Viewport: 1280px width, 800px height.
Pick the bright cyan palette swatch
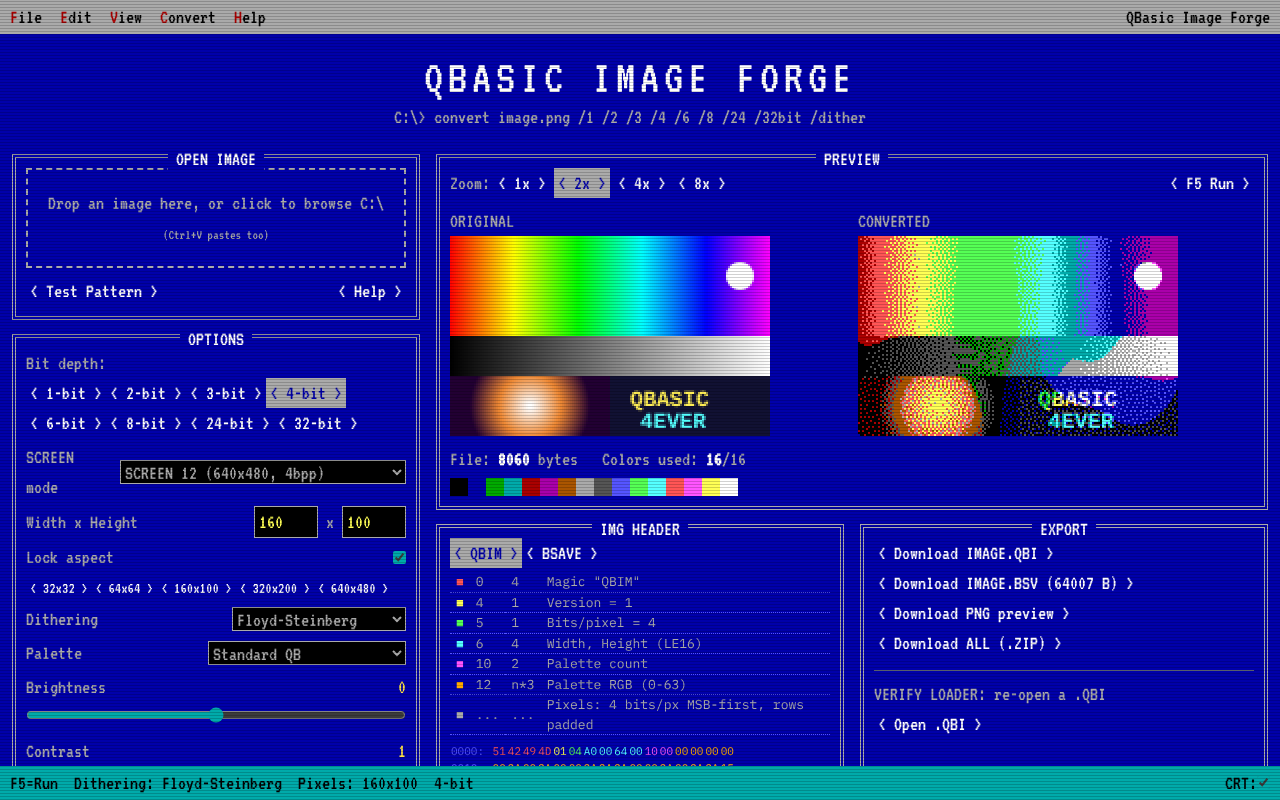click(x=657, y=487)
